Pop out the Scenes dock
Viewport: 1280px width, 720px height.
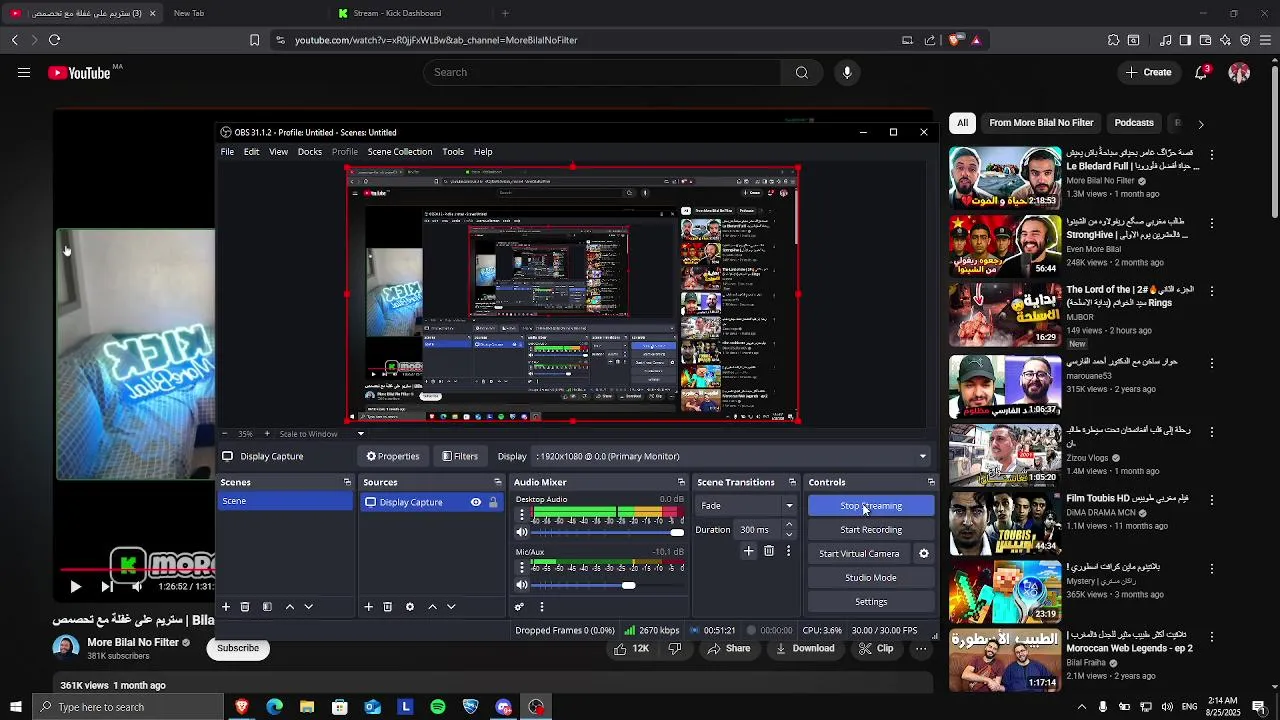click(347, 482)
